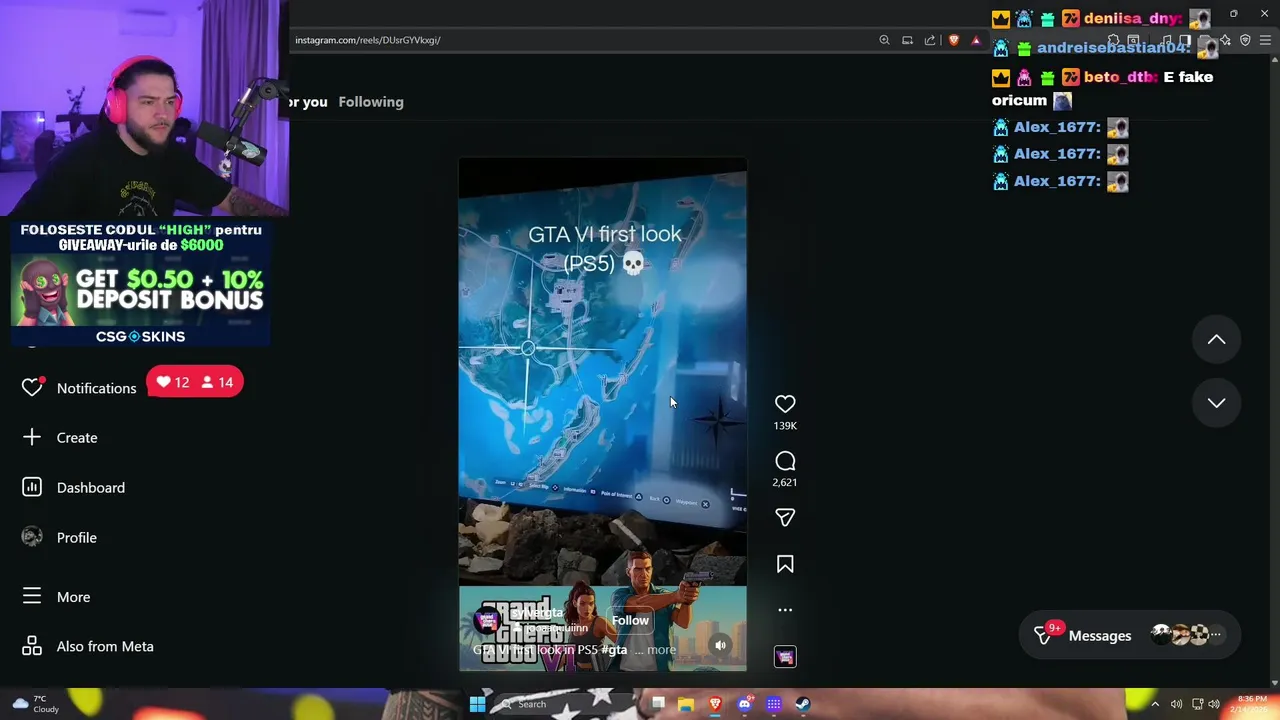Go to next reel with down chevron
This screenshot has width=1280, height=720.
pos(1216,403)
